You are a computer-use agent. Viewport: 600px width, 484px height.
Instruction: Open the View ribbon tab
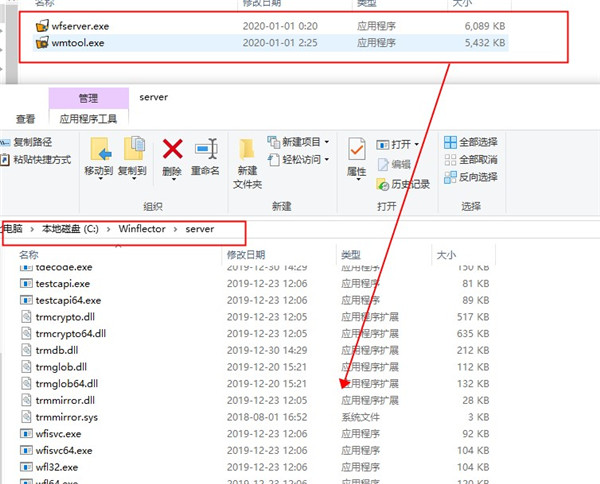25,119
